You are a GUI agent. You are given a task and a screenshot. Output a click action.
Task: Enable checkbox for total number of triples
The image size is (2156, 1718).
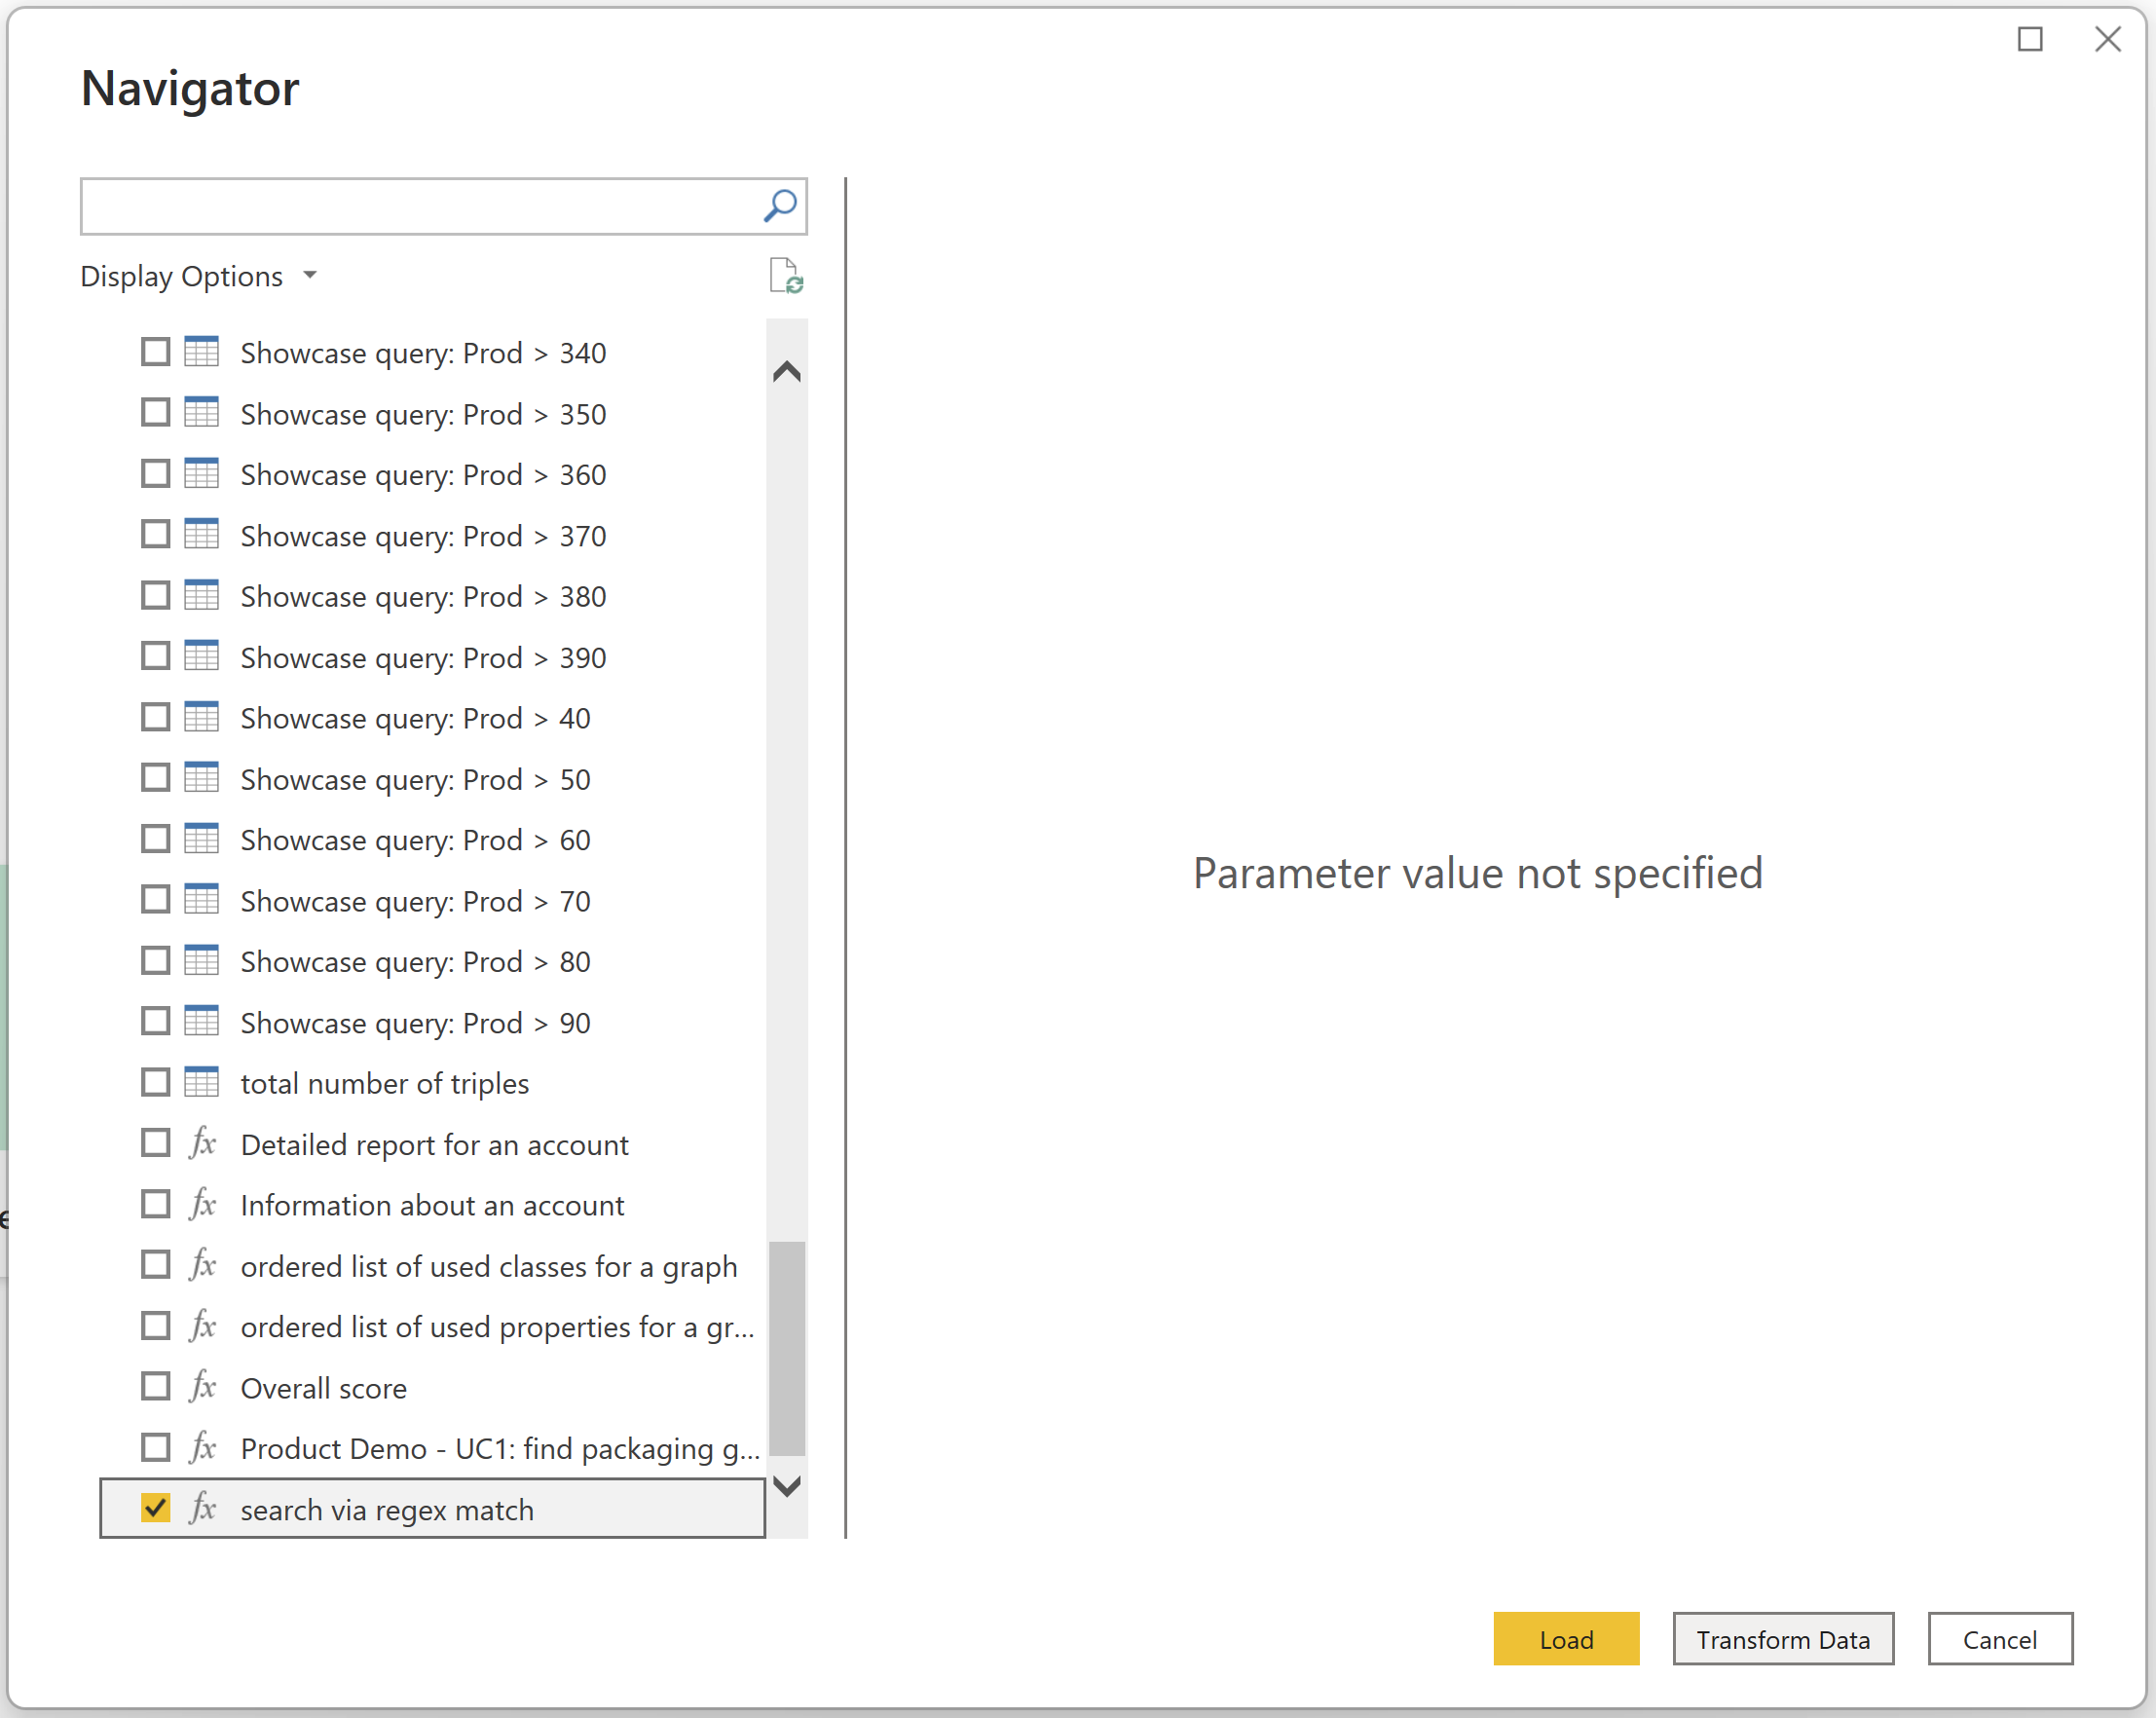(156, 1082)
